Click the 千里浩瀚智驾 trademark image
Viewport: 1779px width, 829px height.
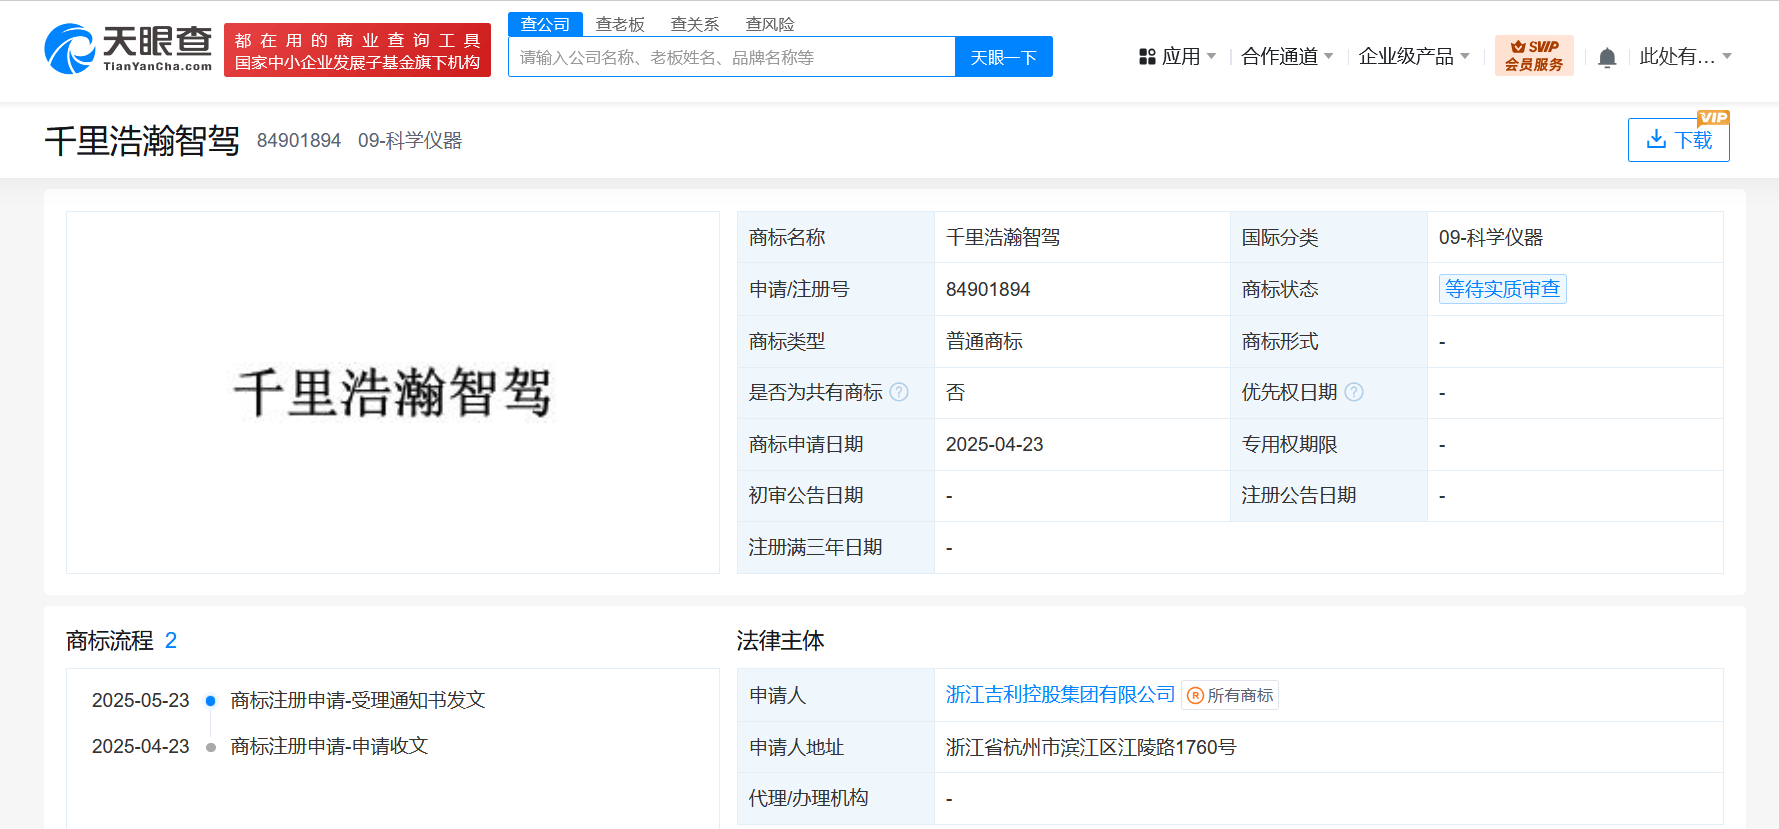coord(392,392)
